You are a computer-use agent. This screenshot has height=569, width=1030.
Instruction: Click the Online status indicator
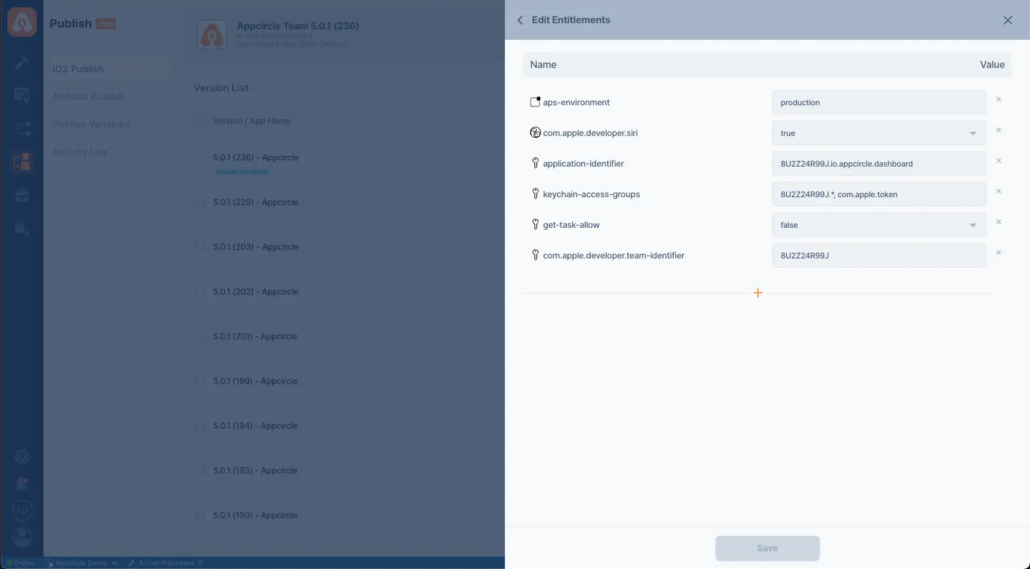[20, 563]
